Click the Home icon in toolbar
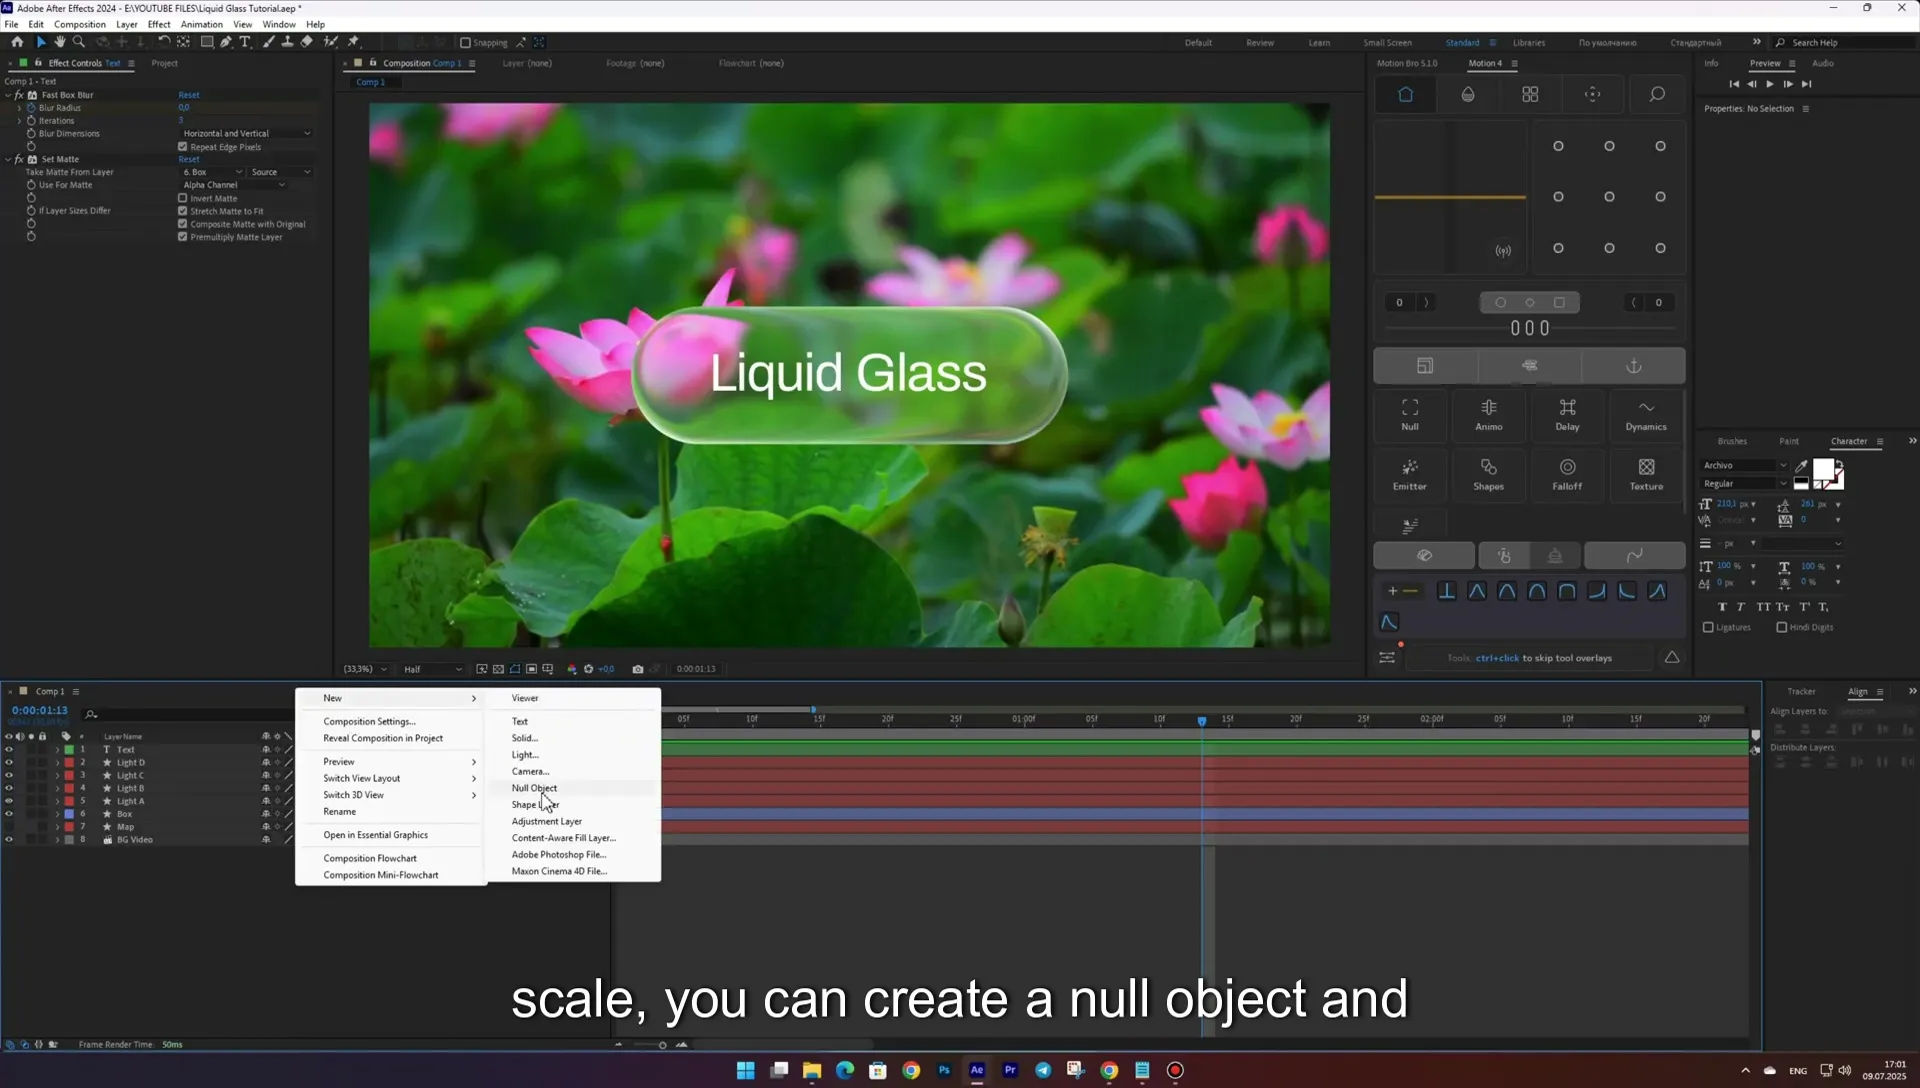The image size is (1920, 1088). tap(17, 42)
